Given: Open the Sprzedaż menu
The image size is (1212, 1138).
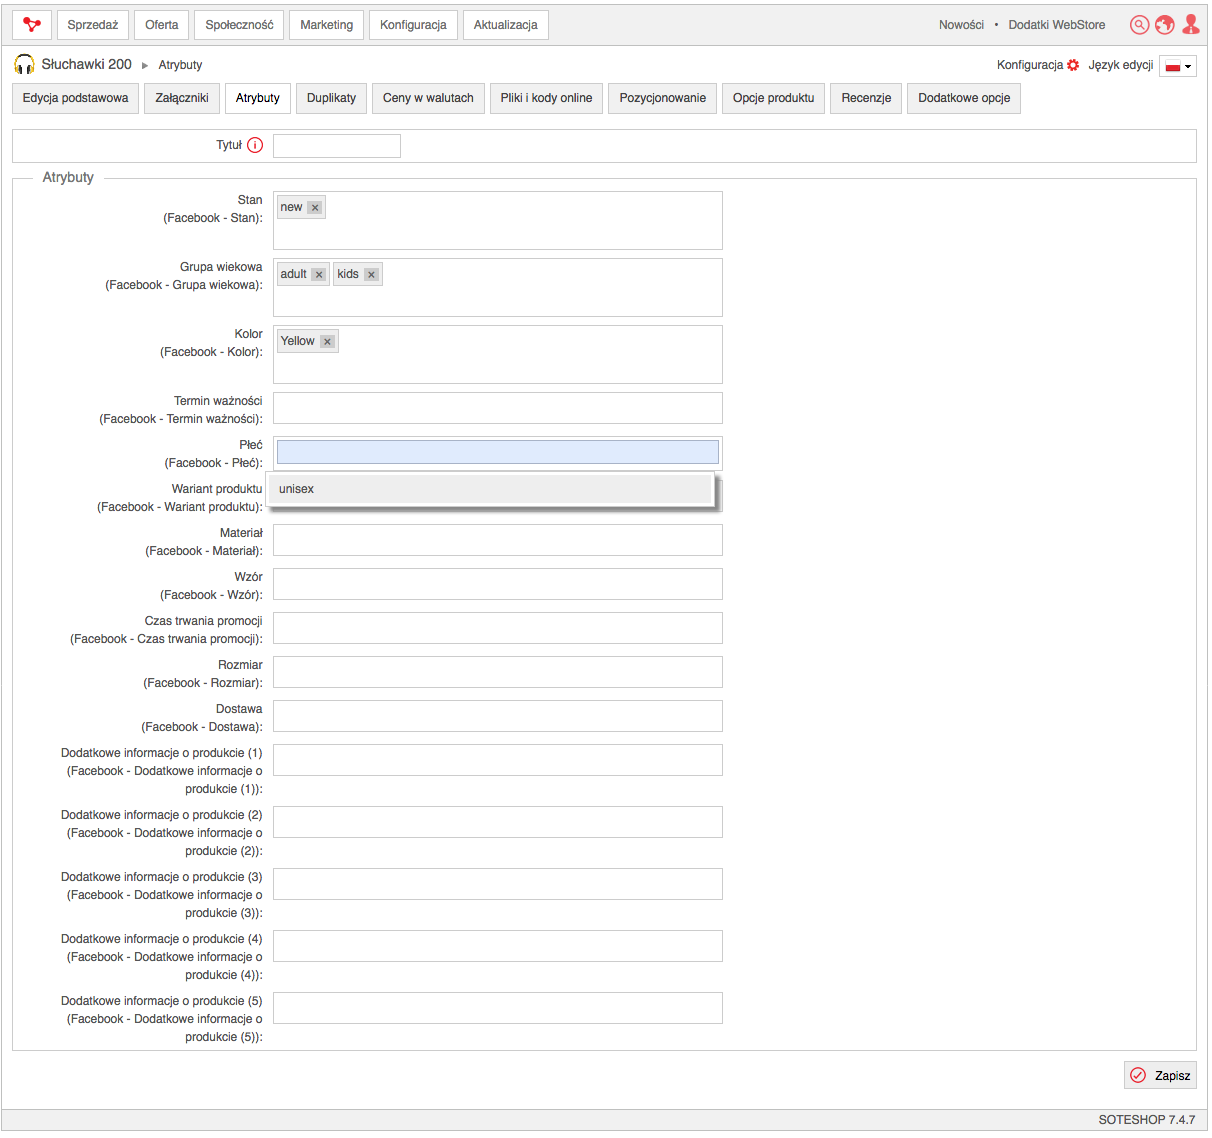Looking at the screenshot, I should tap(93, 25).
